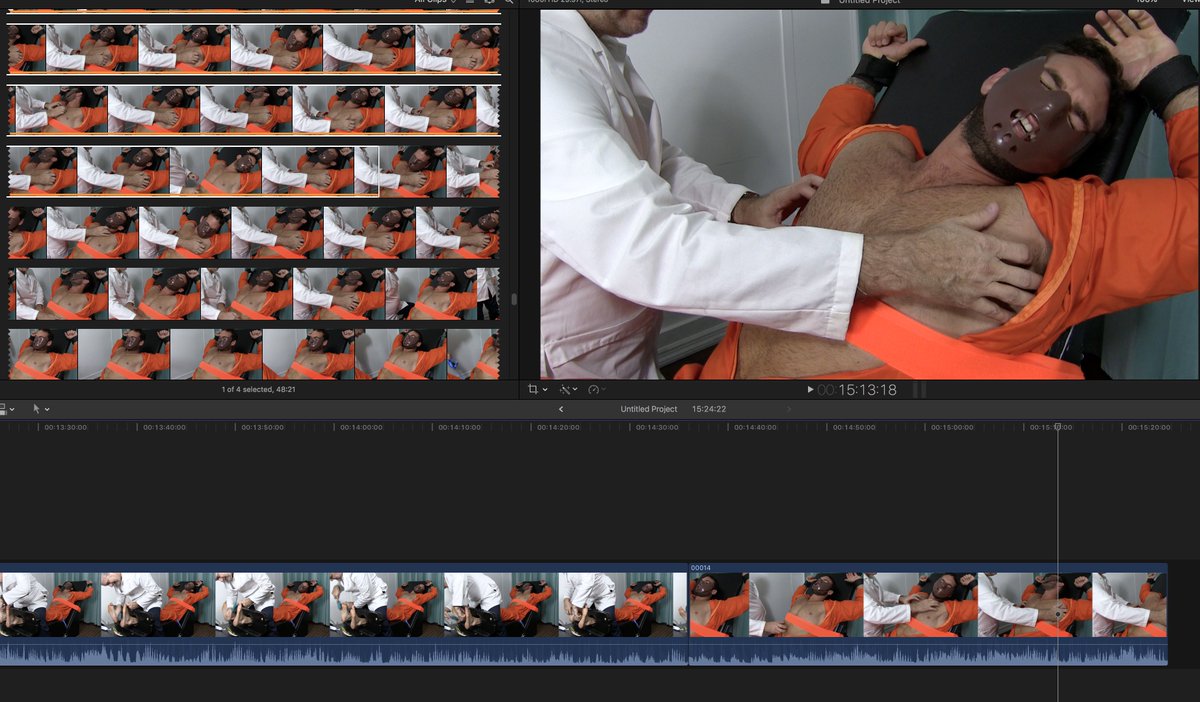
Task: Click the '1 of 4 selected, 48:21' status text
Action: coord(258,389)
